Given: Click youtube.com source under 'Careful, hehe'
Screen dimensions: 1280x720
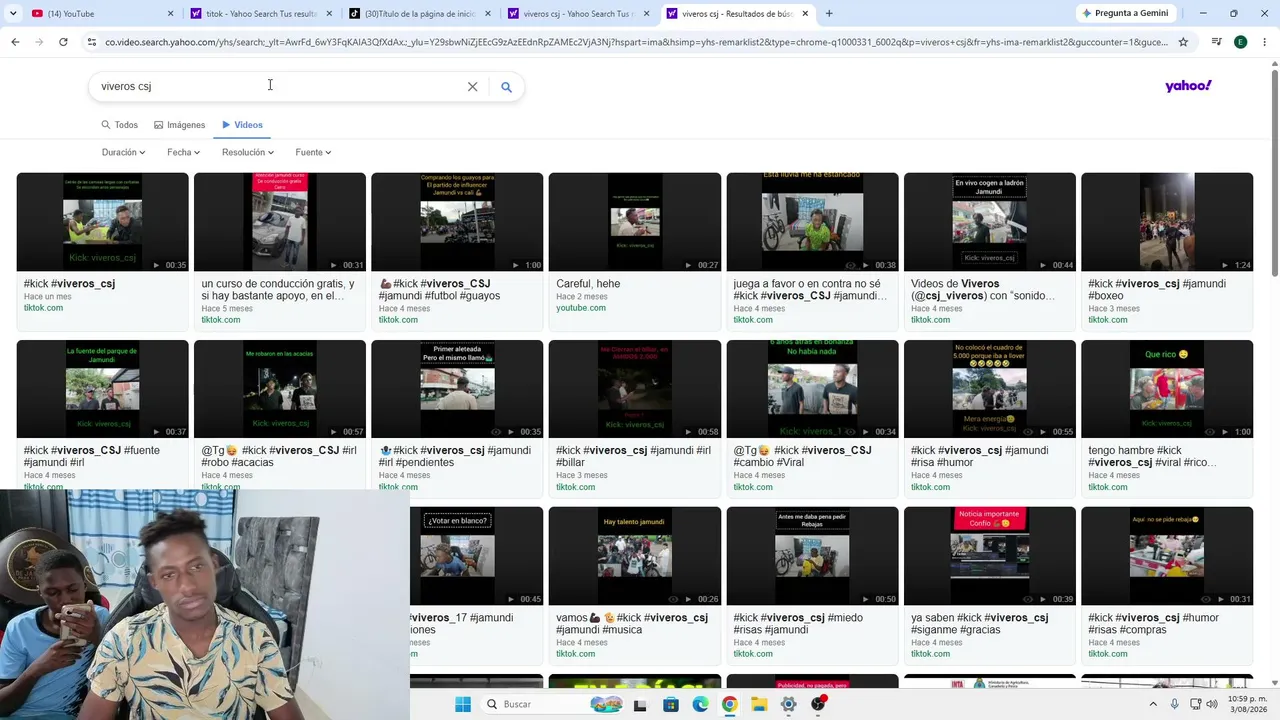Looking at the screenshot, I should coord(581,308).
